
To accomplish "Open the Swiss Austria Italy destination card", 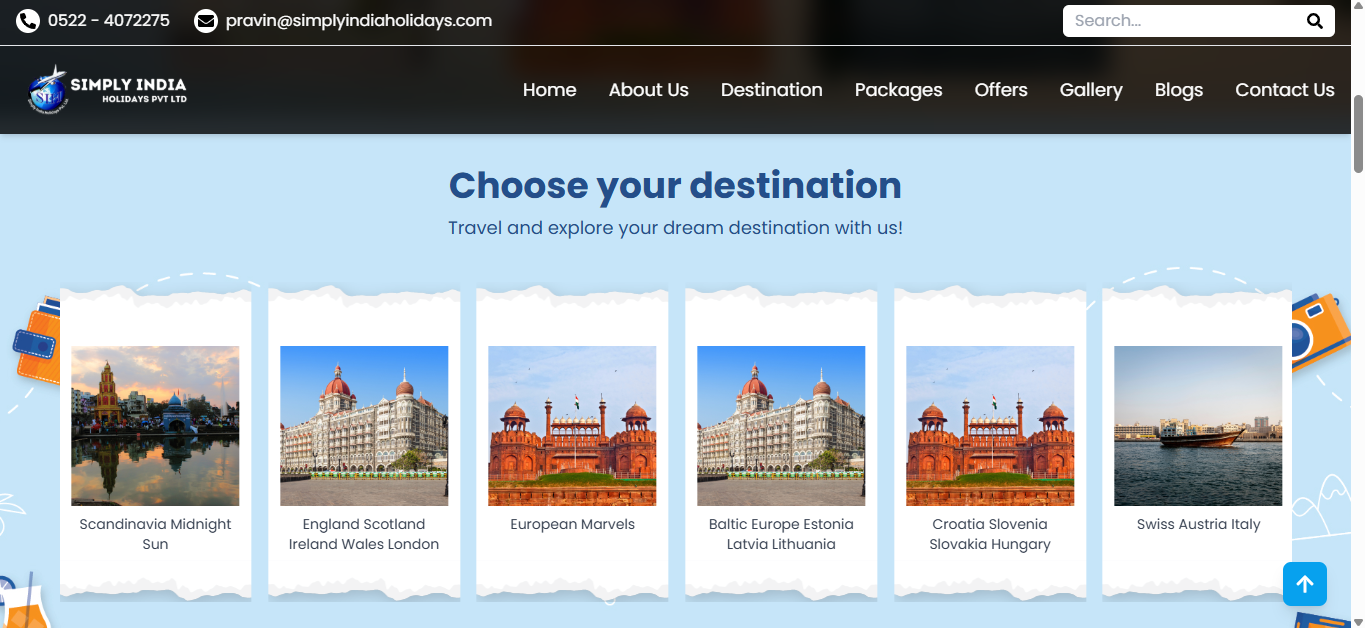I will (1197, 445).
